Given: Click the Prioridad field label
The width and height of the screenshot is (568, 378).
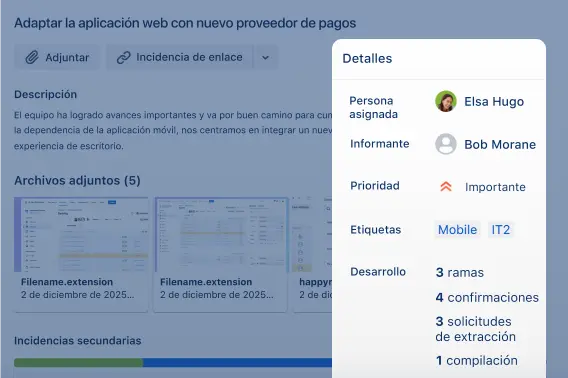Looking at the screenshot, I should [375, 186].
